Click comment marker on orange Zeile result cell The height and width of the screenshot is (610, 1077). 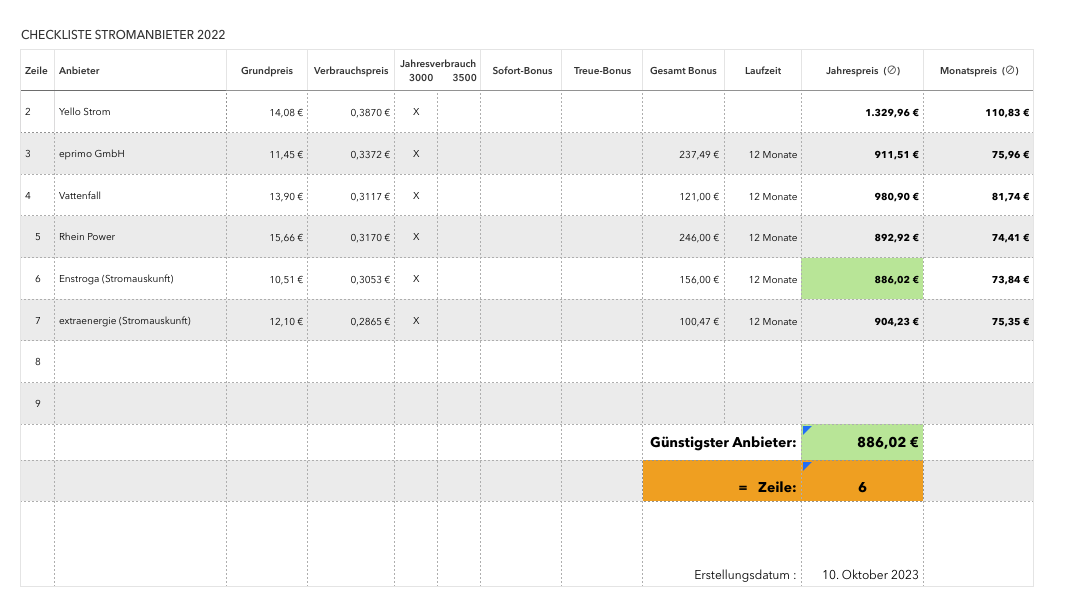tap(806, 465)
